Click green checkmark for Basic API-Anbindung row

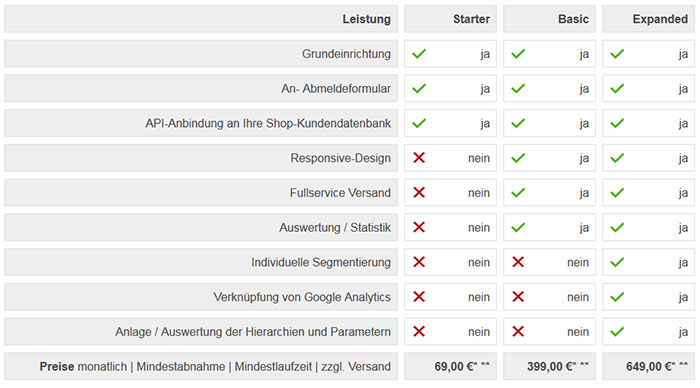coord(518,123)
